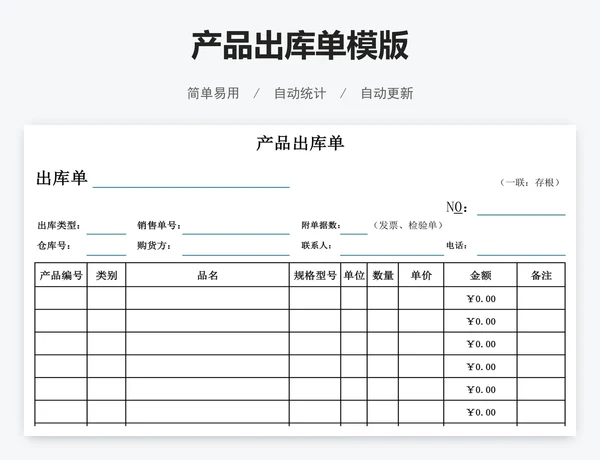
Task: Click the 仓库号 input line
Action: coord(106,254)
